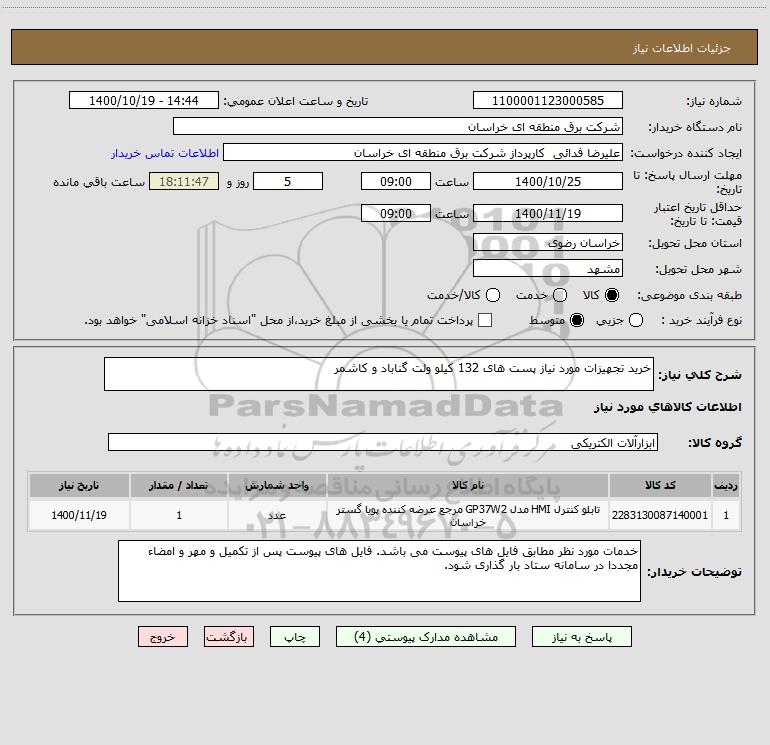Screen dimensions: 770x745
Task: Click the price validity hour field 09:00
Action: (396, 214)
